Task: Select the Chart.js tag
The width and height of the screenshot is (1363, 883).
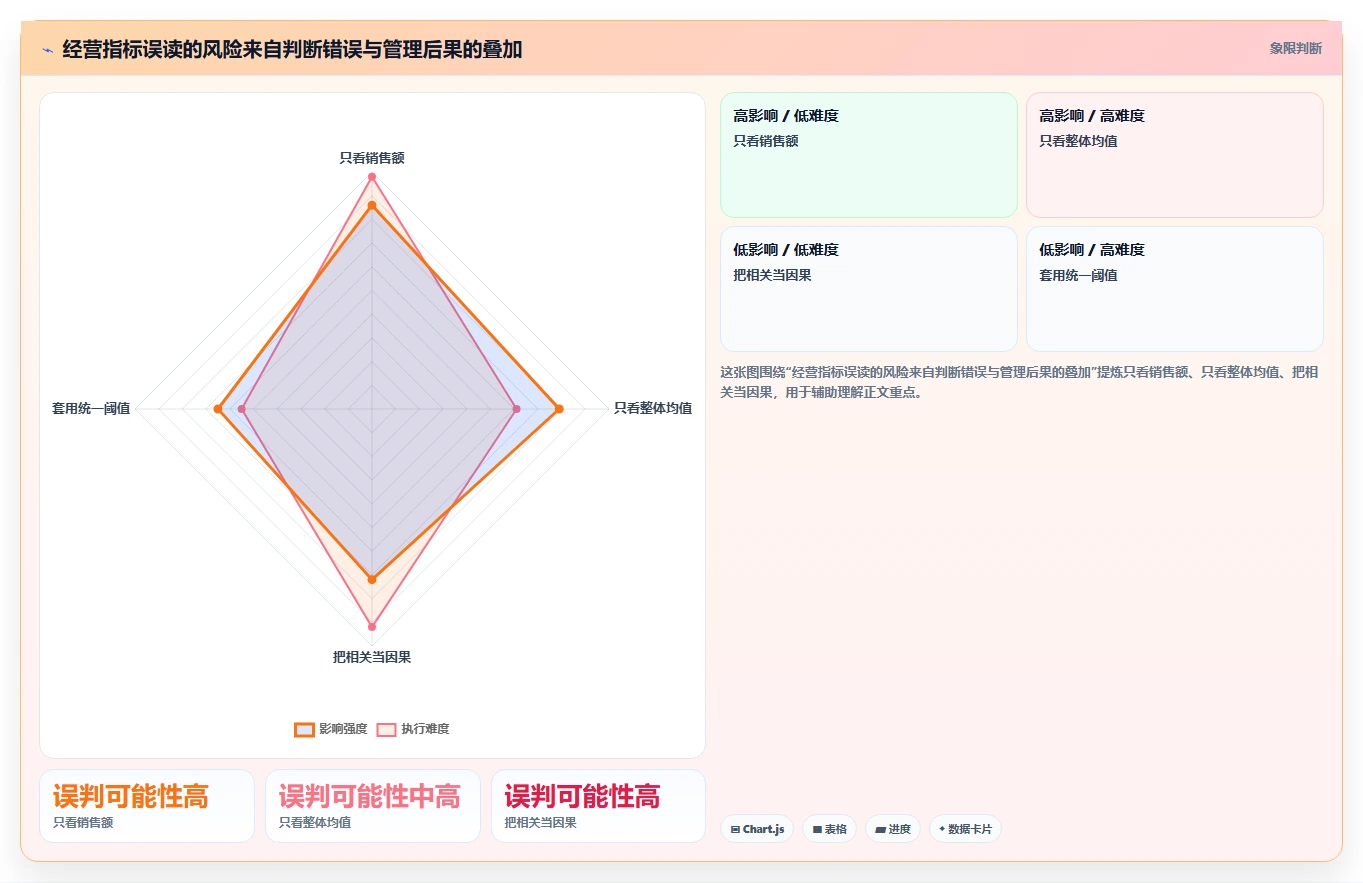Action: pos(757,829)
